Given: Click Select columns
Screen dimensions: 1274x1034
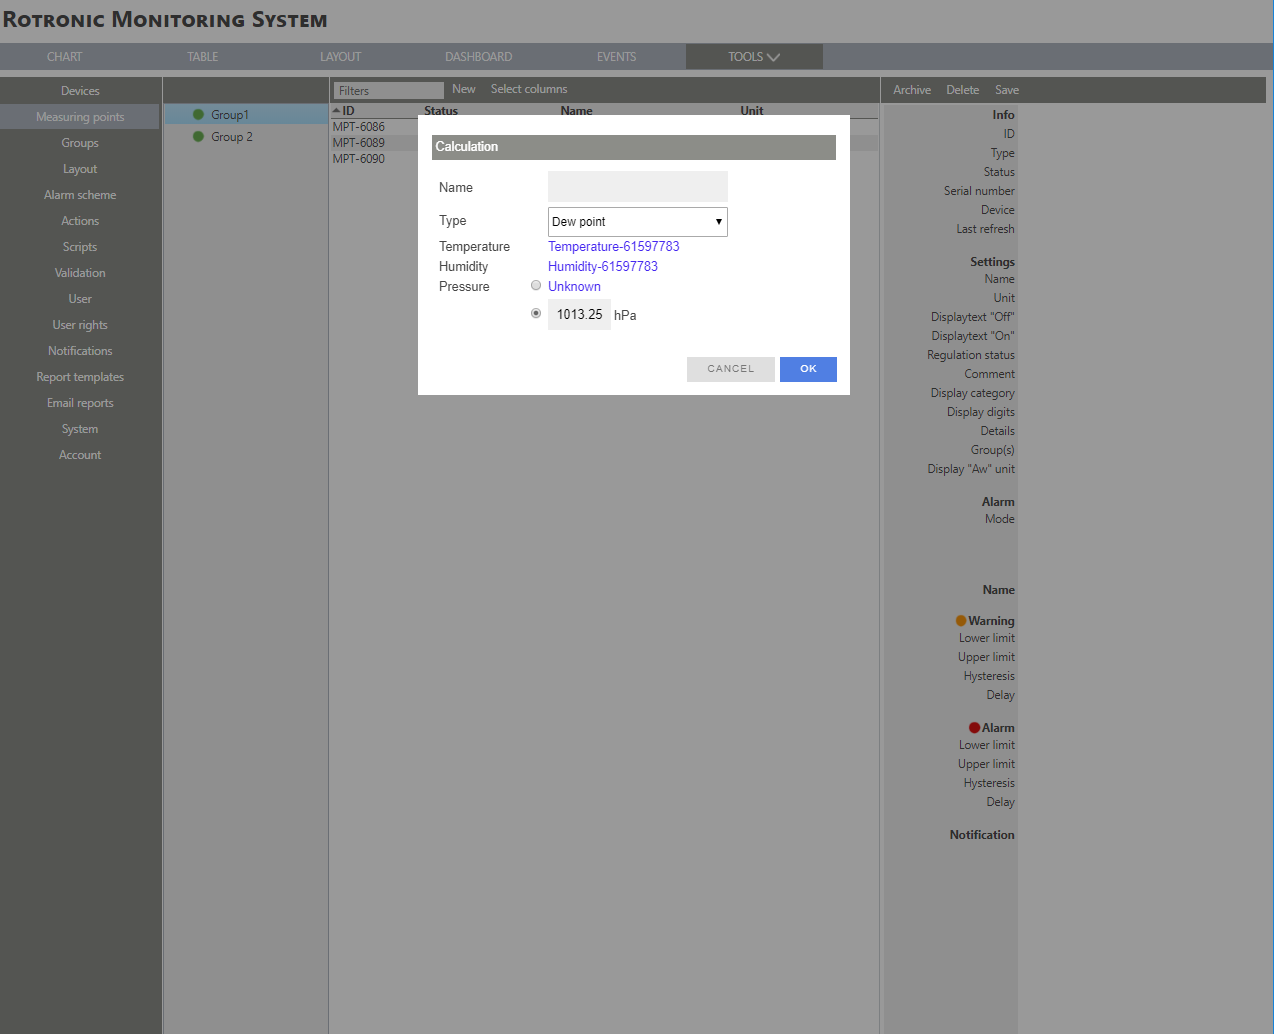Looking at the screenshot, I should [x=529, y=89].
